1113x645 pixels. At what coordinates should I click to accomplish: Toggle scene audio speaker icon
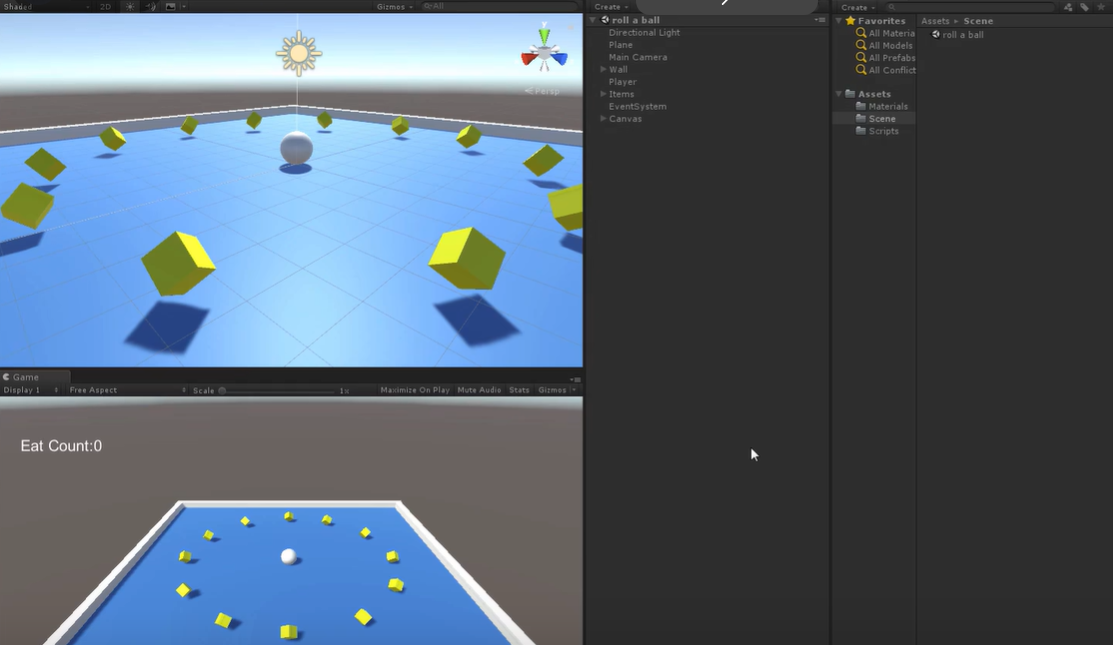tap(151, 6)
